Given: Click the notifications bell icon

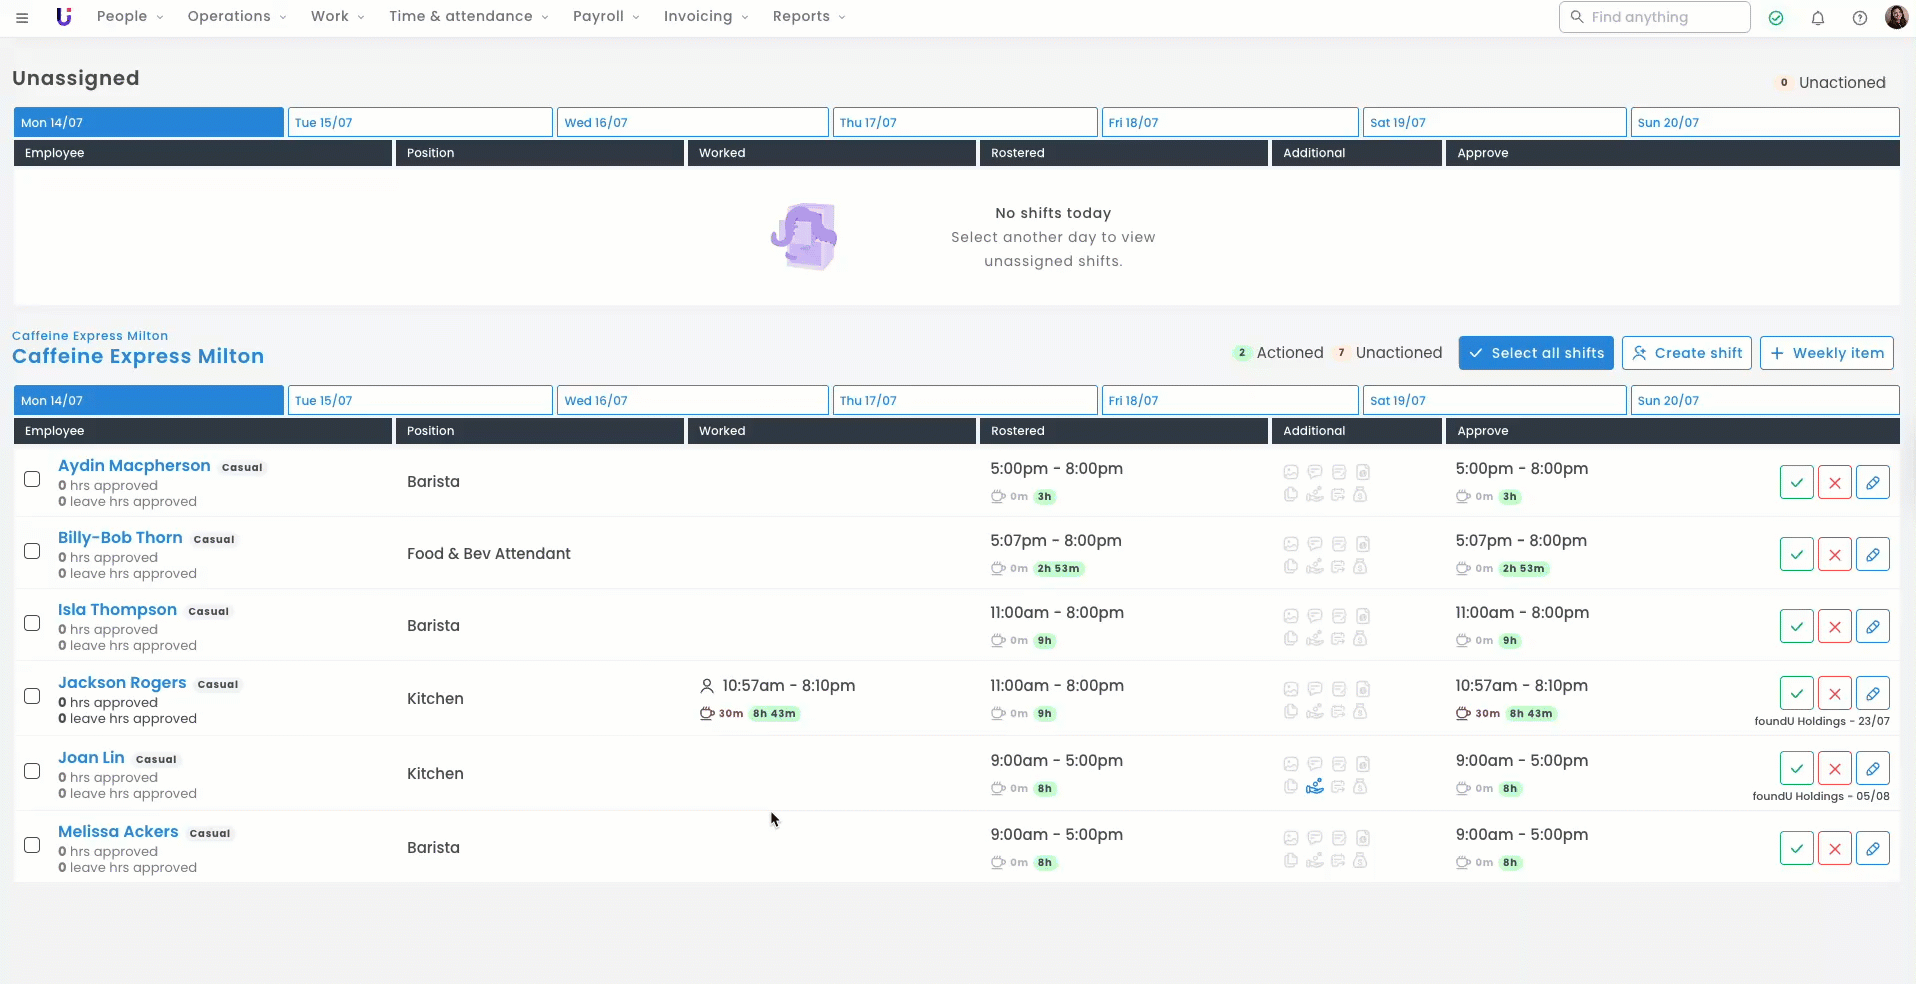Looking at the screenshot, I should [1818, 18].
